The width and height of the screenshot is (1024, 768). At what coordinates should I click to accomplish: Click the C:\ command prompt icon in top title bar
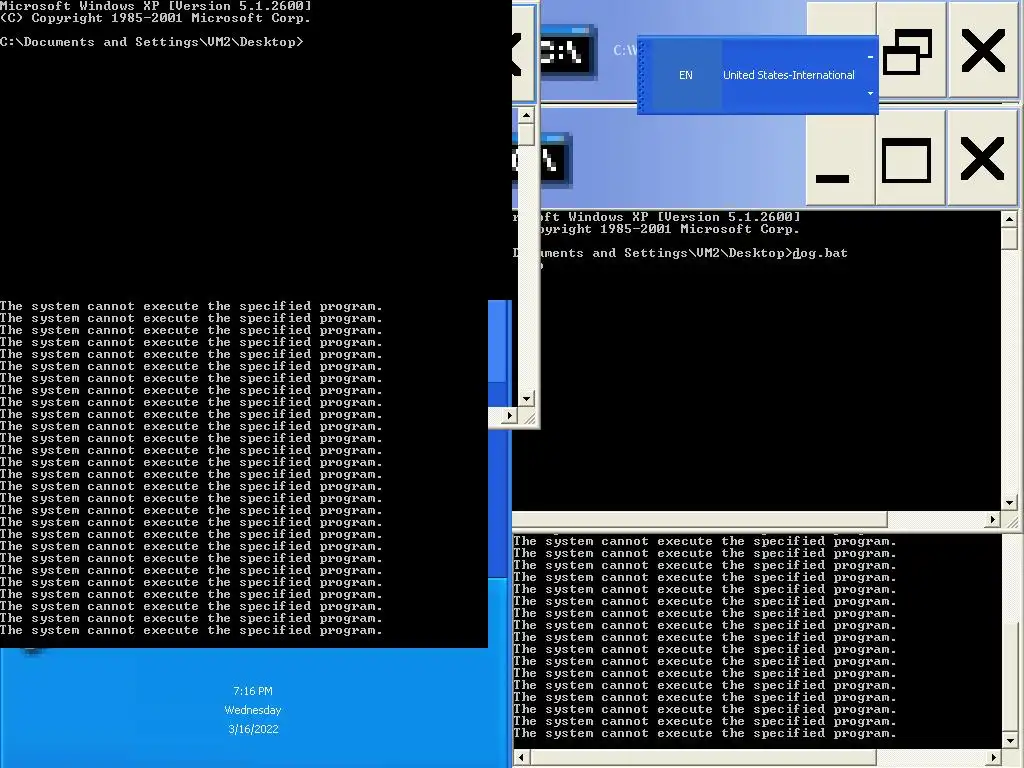pyautogui.click(x=566, y=52)
